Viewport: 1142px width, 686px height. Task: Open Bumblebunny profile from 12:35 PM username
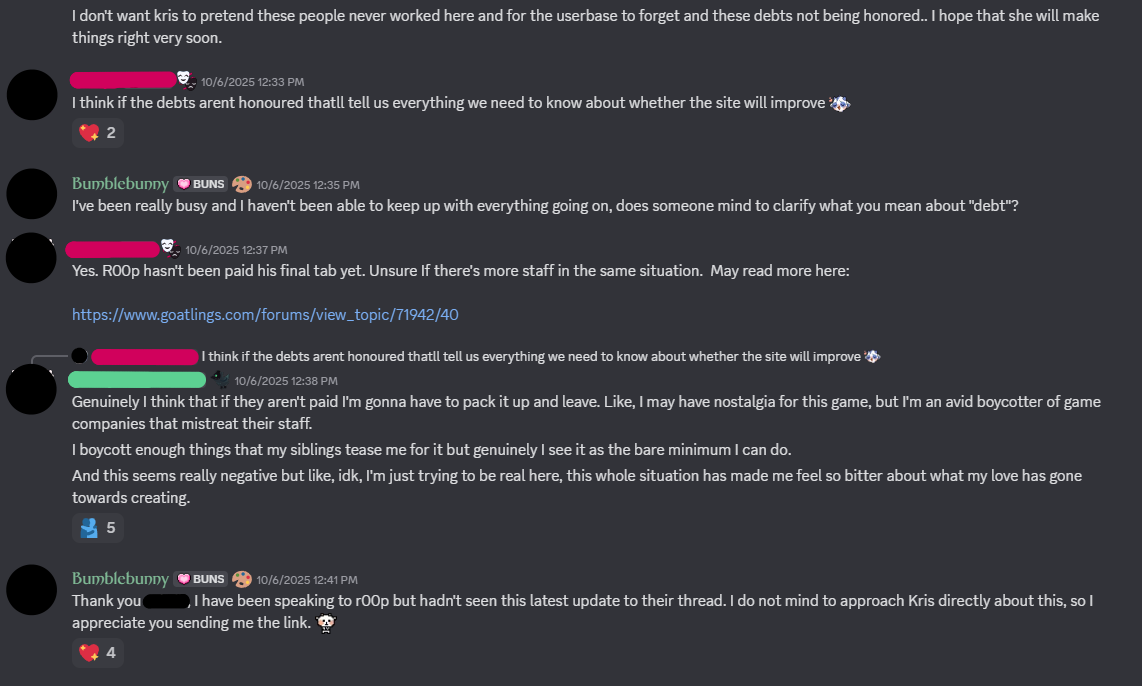120,184
